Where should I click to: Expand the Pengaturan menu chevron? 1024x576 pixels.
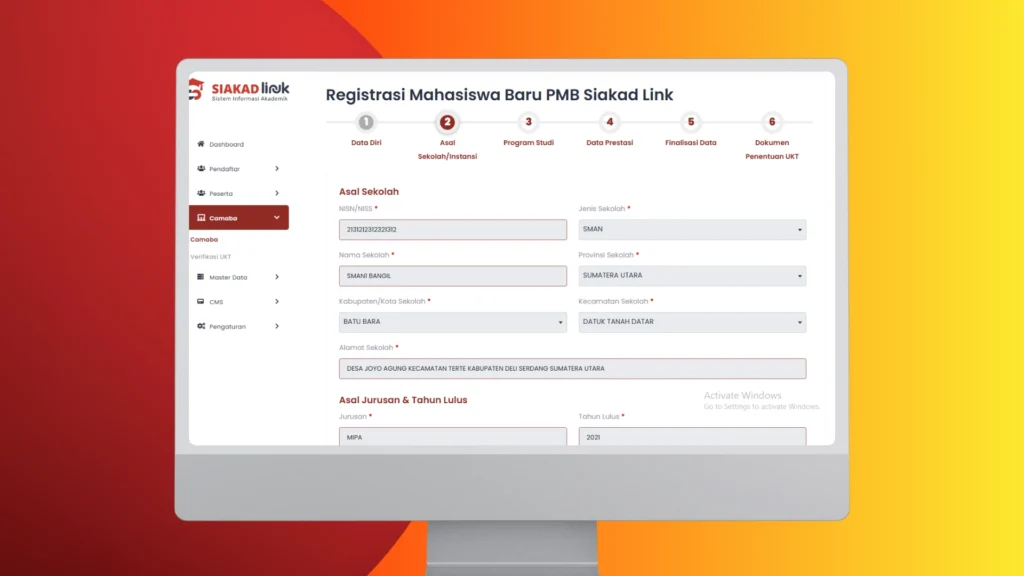click(x=277, y=326)
